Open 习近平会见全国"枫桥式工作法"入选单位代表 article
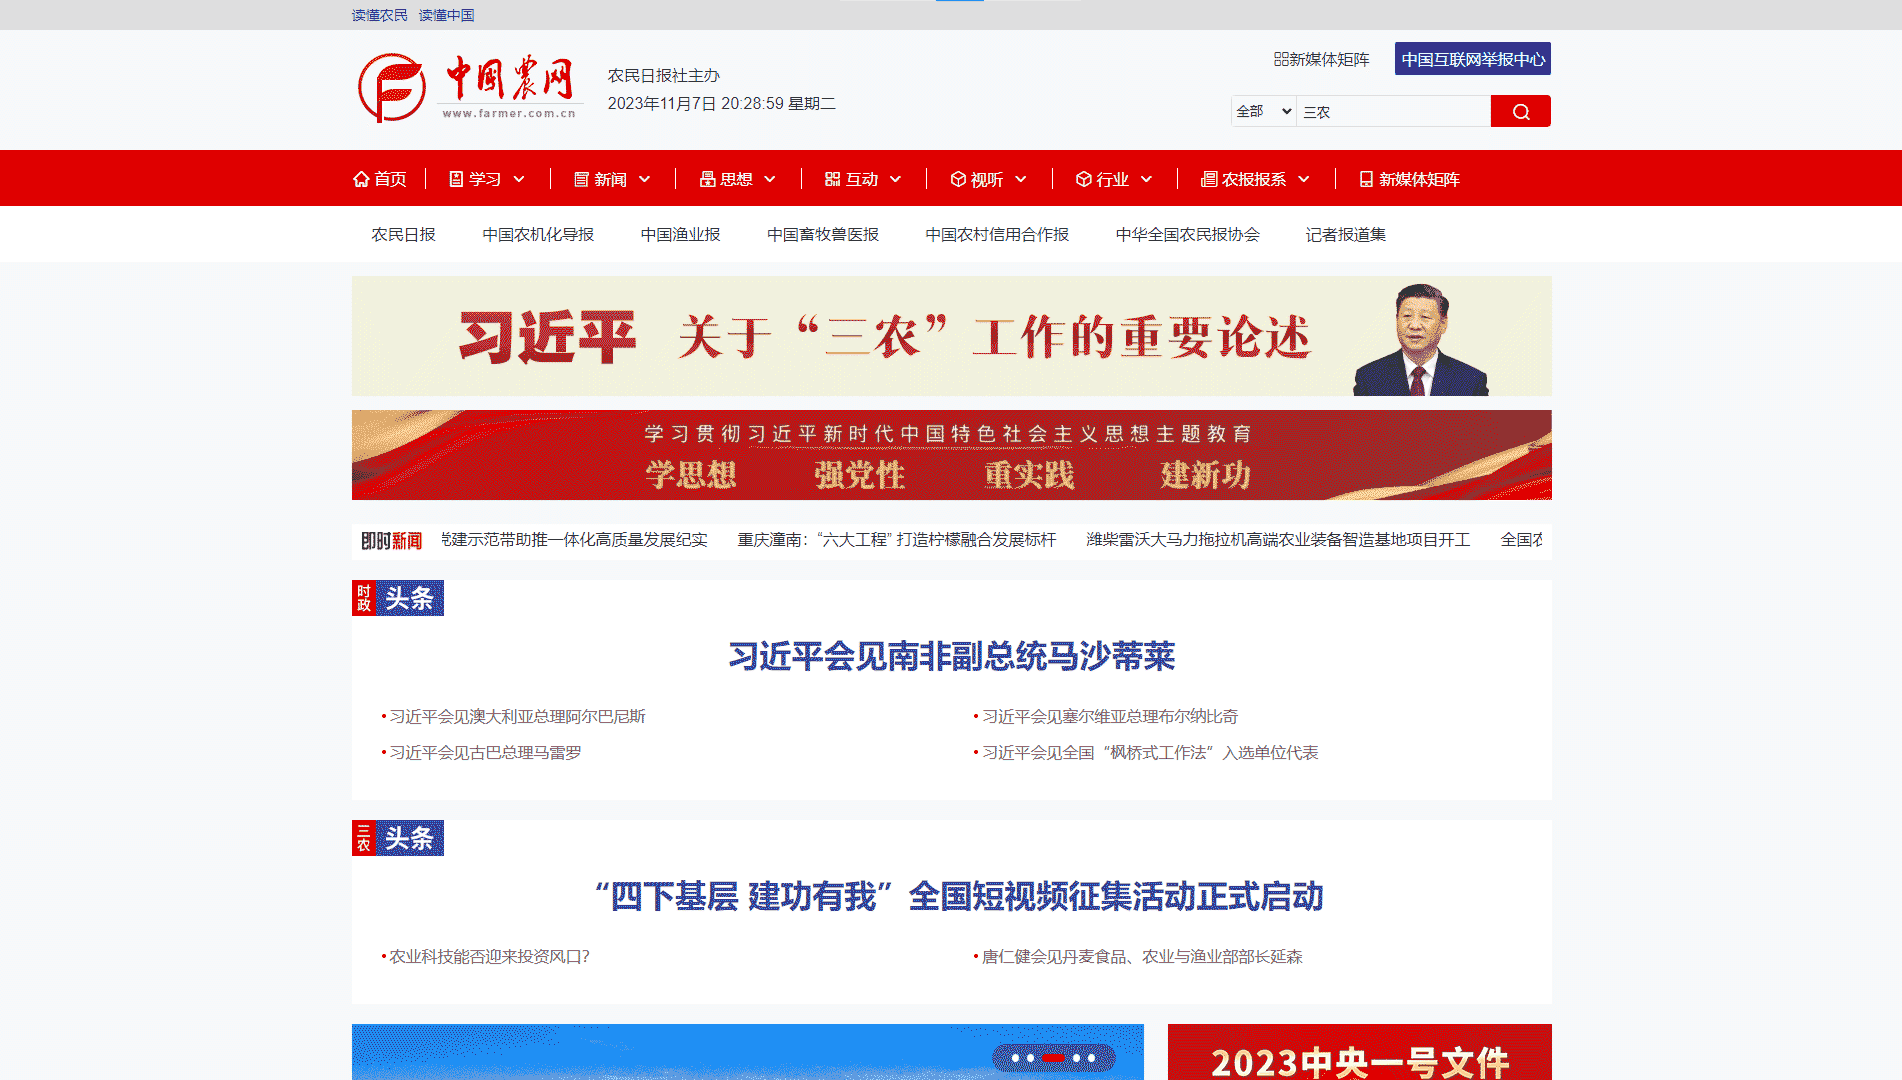This screenshot has height=1080, width=1902. (x=1150, y=752)
